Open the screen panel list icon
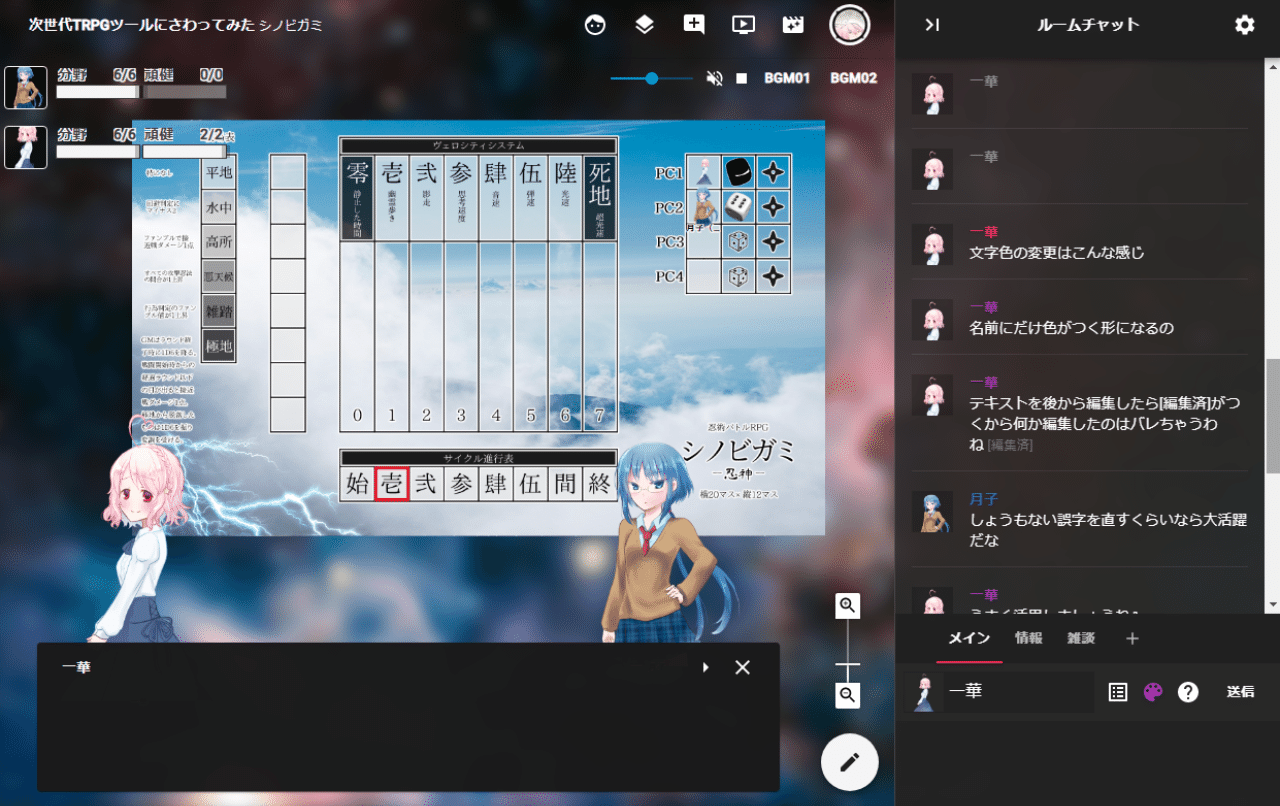1280x806 pixels. (x=743, y=25)
